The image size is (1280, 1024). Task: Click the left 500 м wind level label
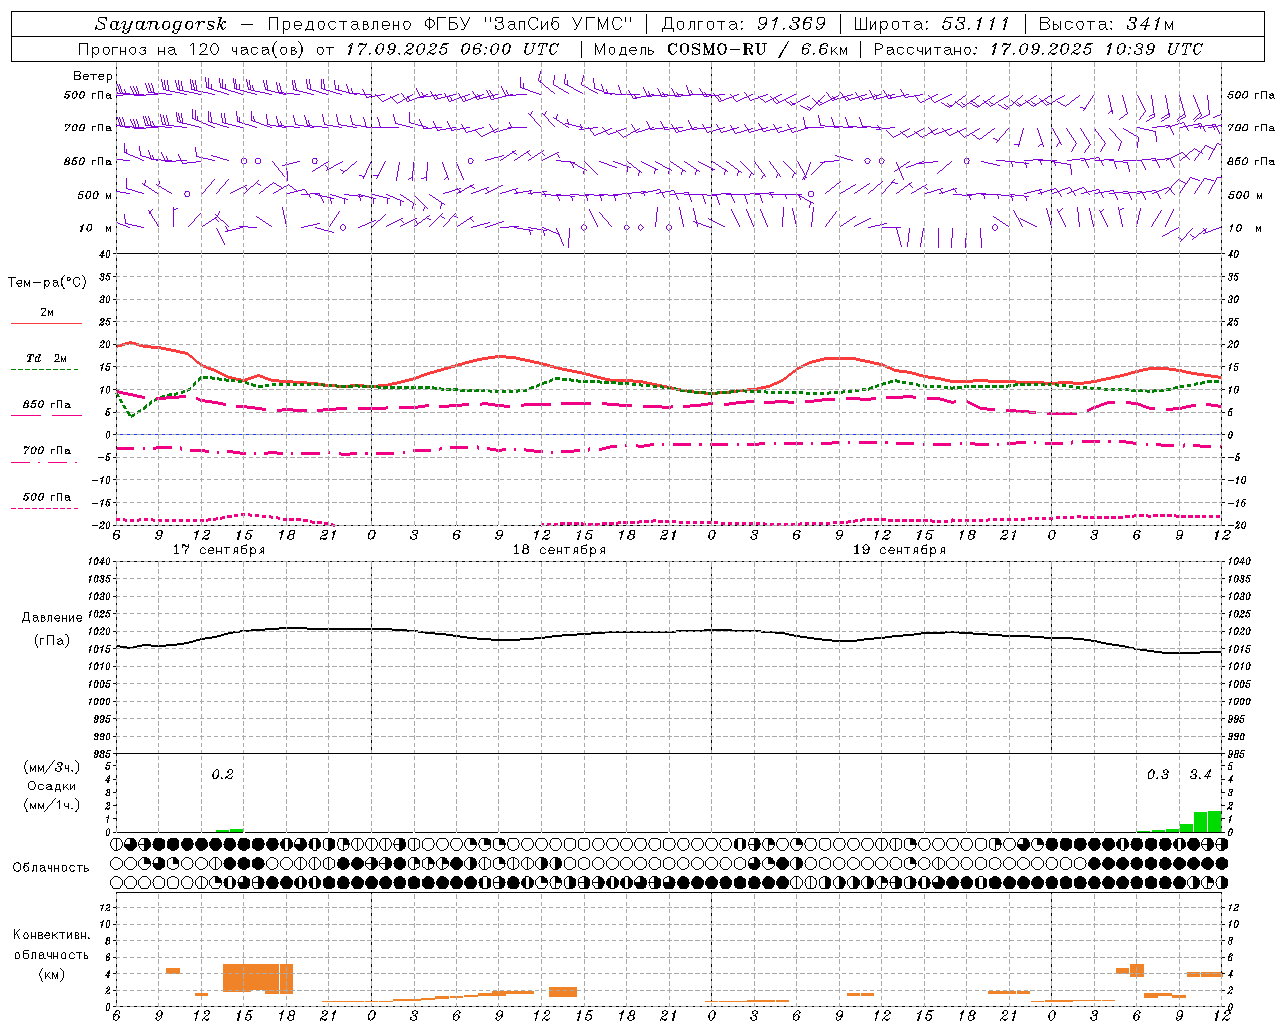[x=95, y=195]
